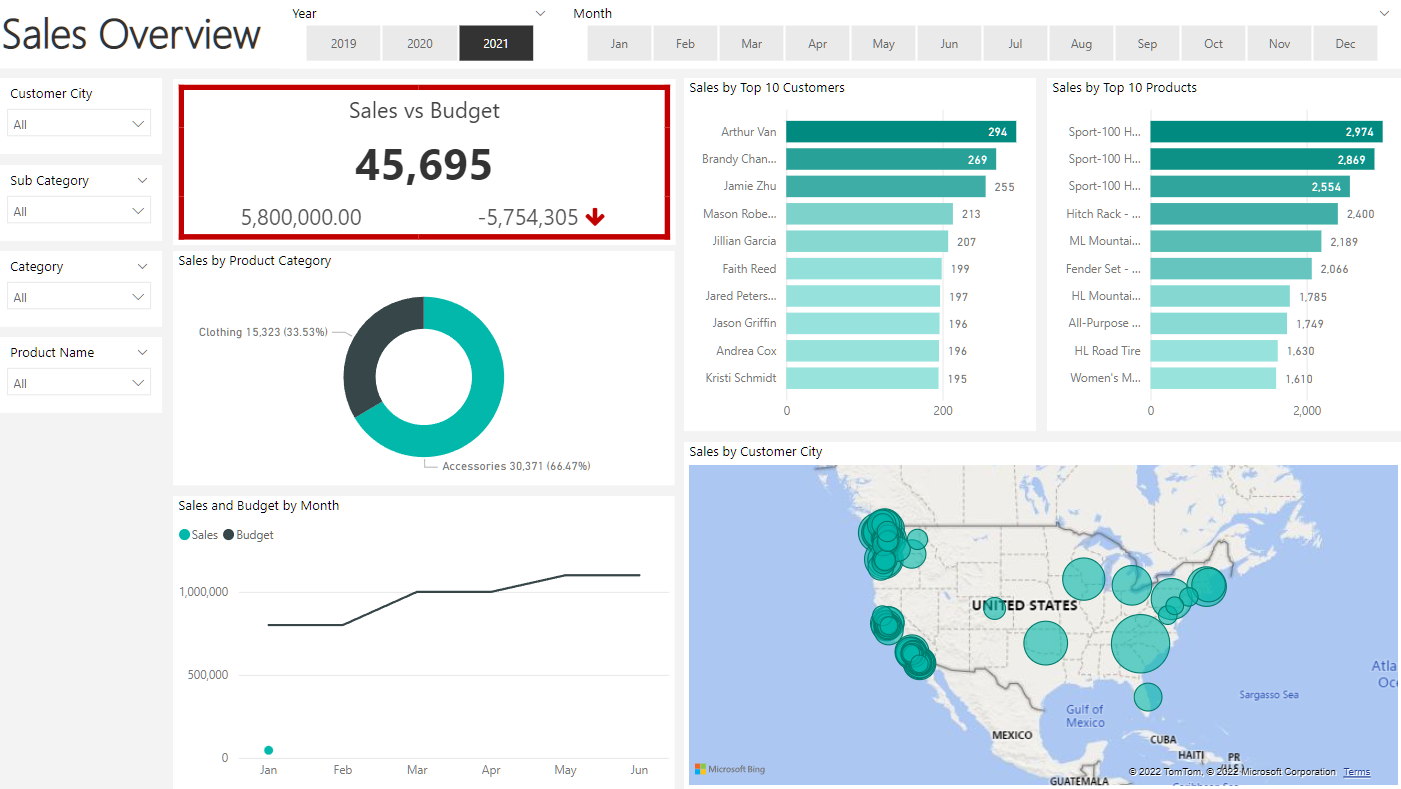The image size is (1401, 789).
Task: Filter by May in Month slicer
Action: (x=884, y=44)
